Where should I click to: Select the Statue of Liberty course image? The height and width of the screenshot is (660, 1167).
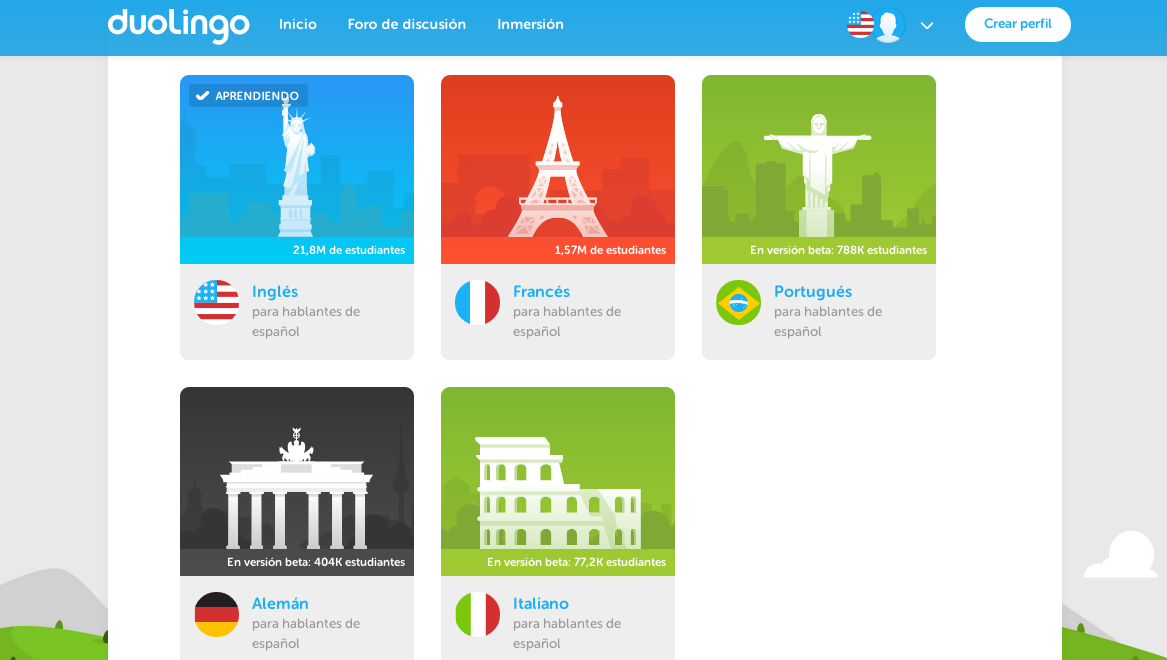tap(297, 170)
